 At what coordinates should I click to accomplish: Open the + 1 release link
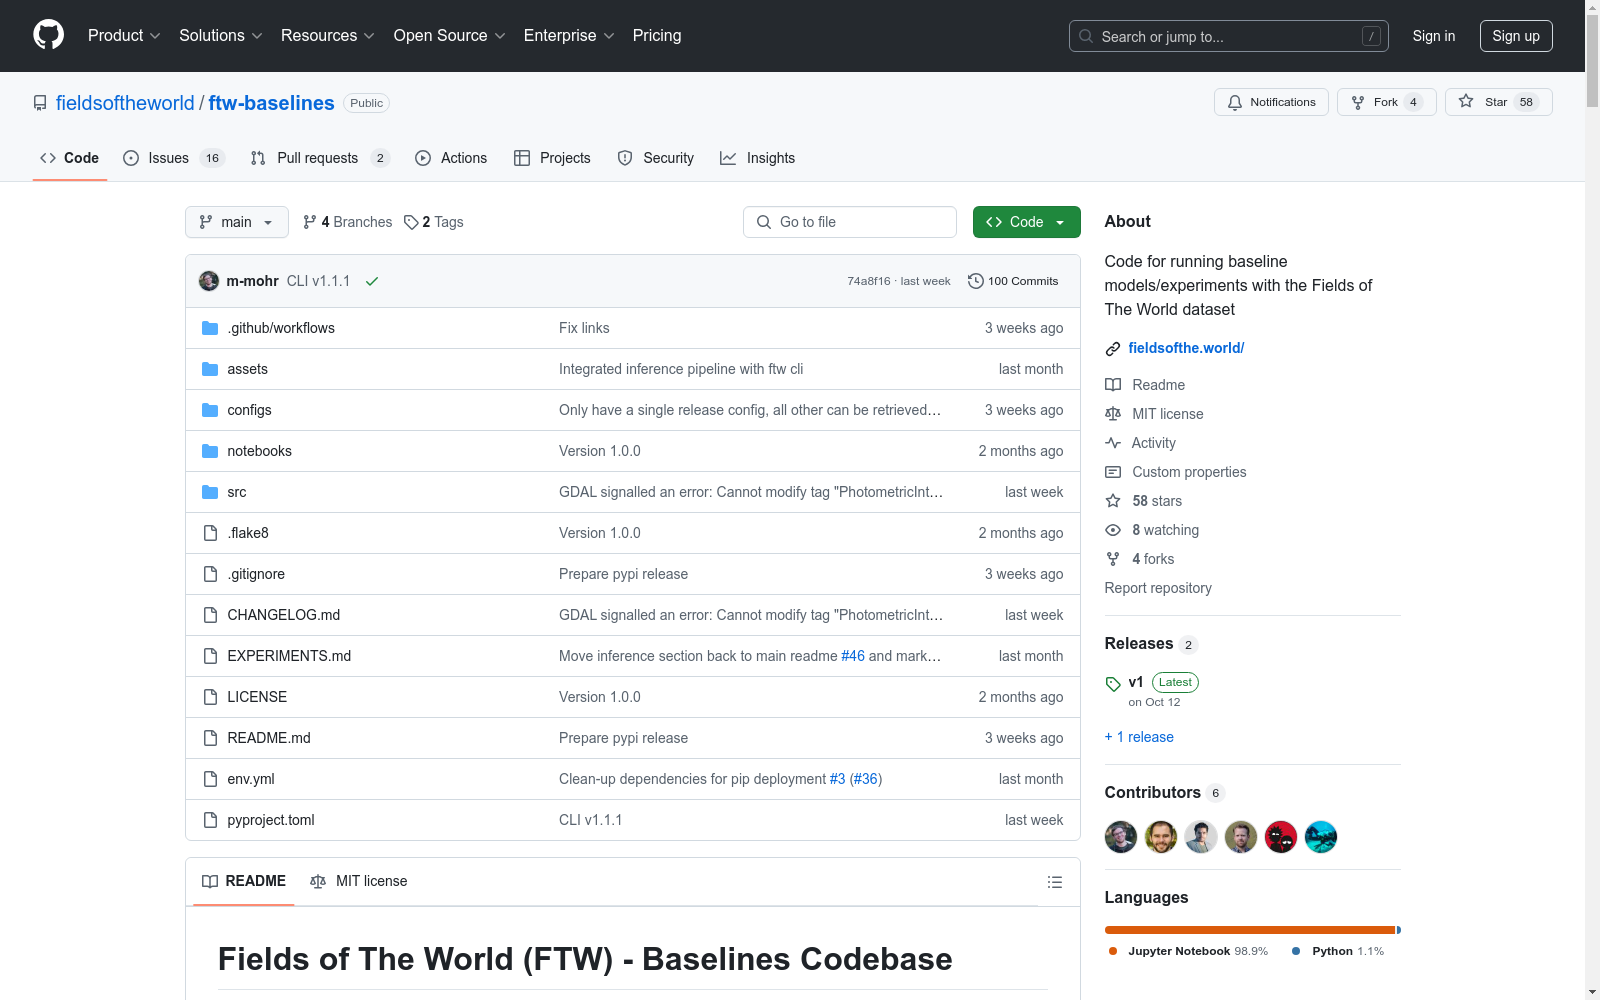pyautogui.click(x=1139, y=737)
